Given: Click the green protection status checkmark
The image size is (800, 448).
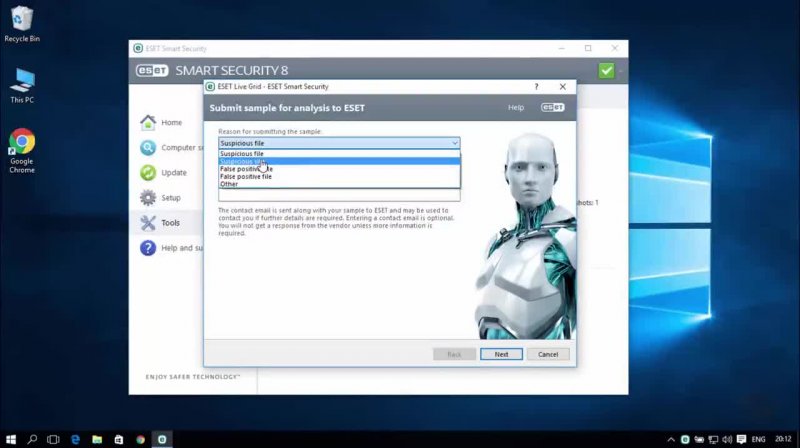Looking at the screenshot, I should point(606,71).
